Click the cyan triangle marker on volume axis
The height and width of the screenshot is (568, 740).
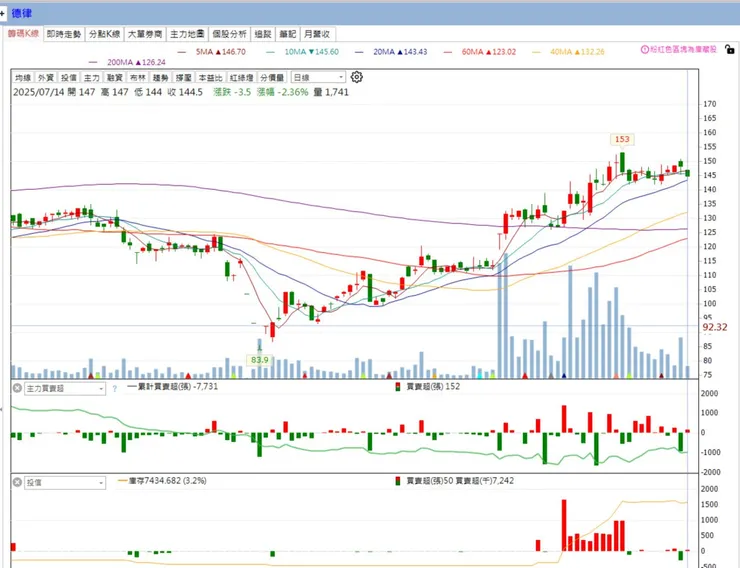479,376
